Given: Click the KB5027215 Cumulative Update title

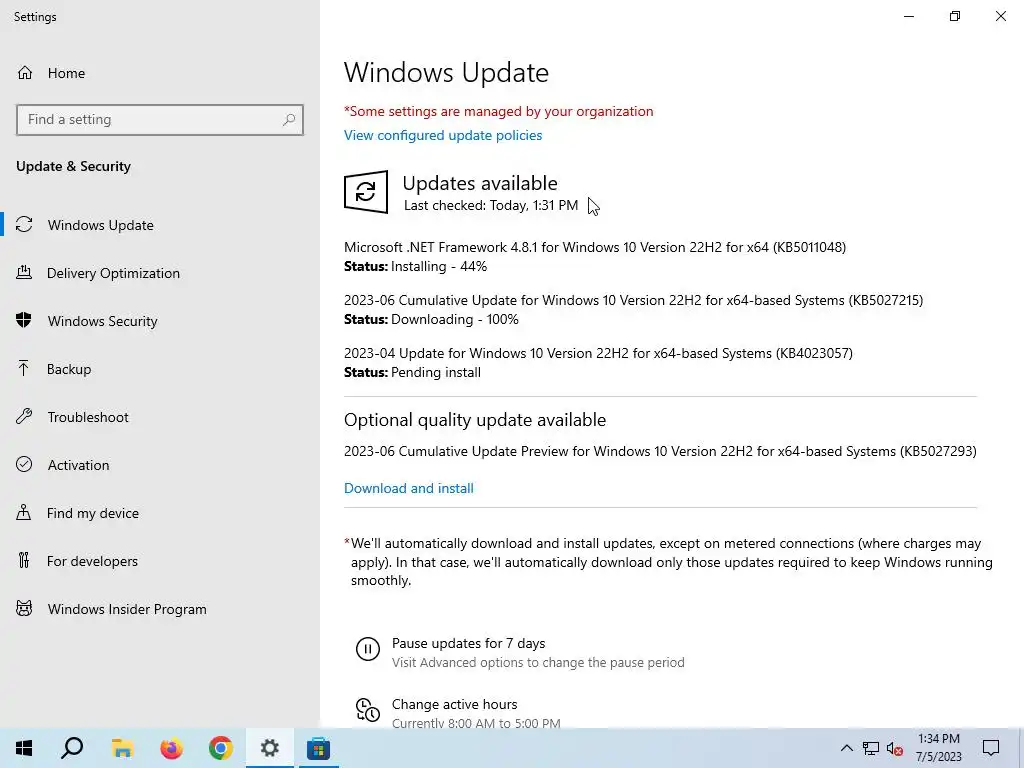Looking at the screenshot, I should (x=633, y=300).
